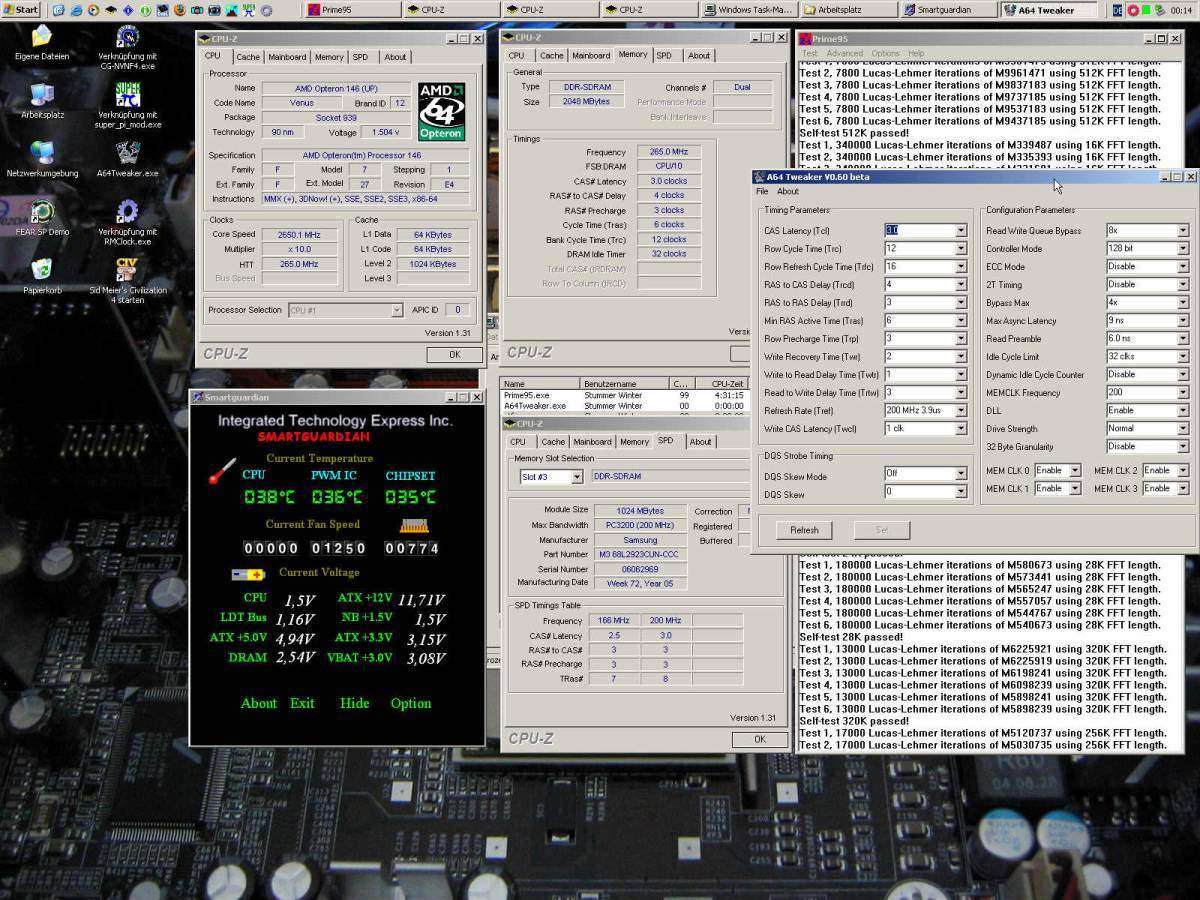Screen dimensions: 1200x900
Task: Expand the Slot #3 memory slot selector
Action: pyautogui.click(x=577, y=477)
